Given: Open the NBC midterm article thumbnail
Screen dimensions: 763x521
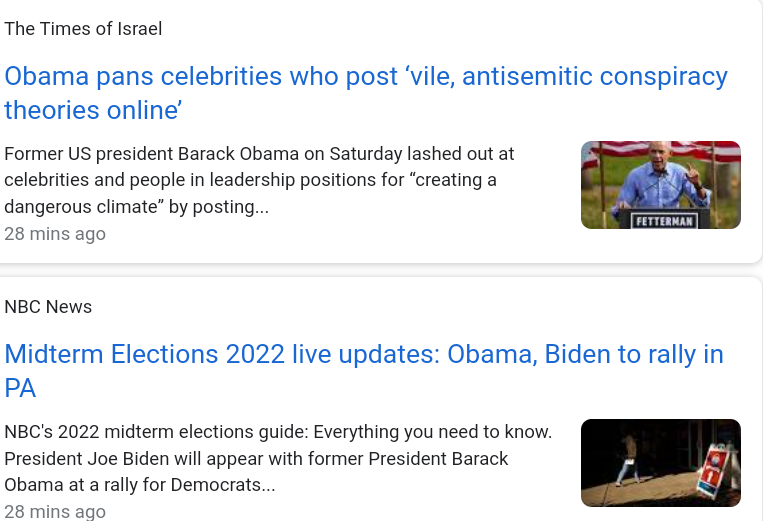Looking at the screenshot, I should (x=660, y=463).
